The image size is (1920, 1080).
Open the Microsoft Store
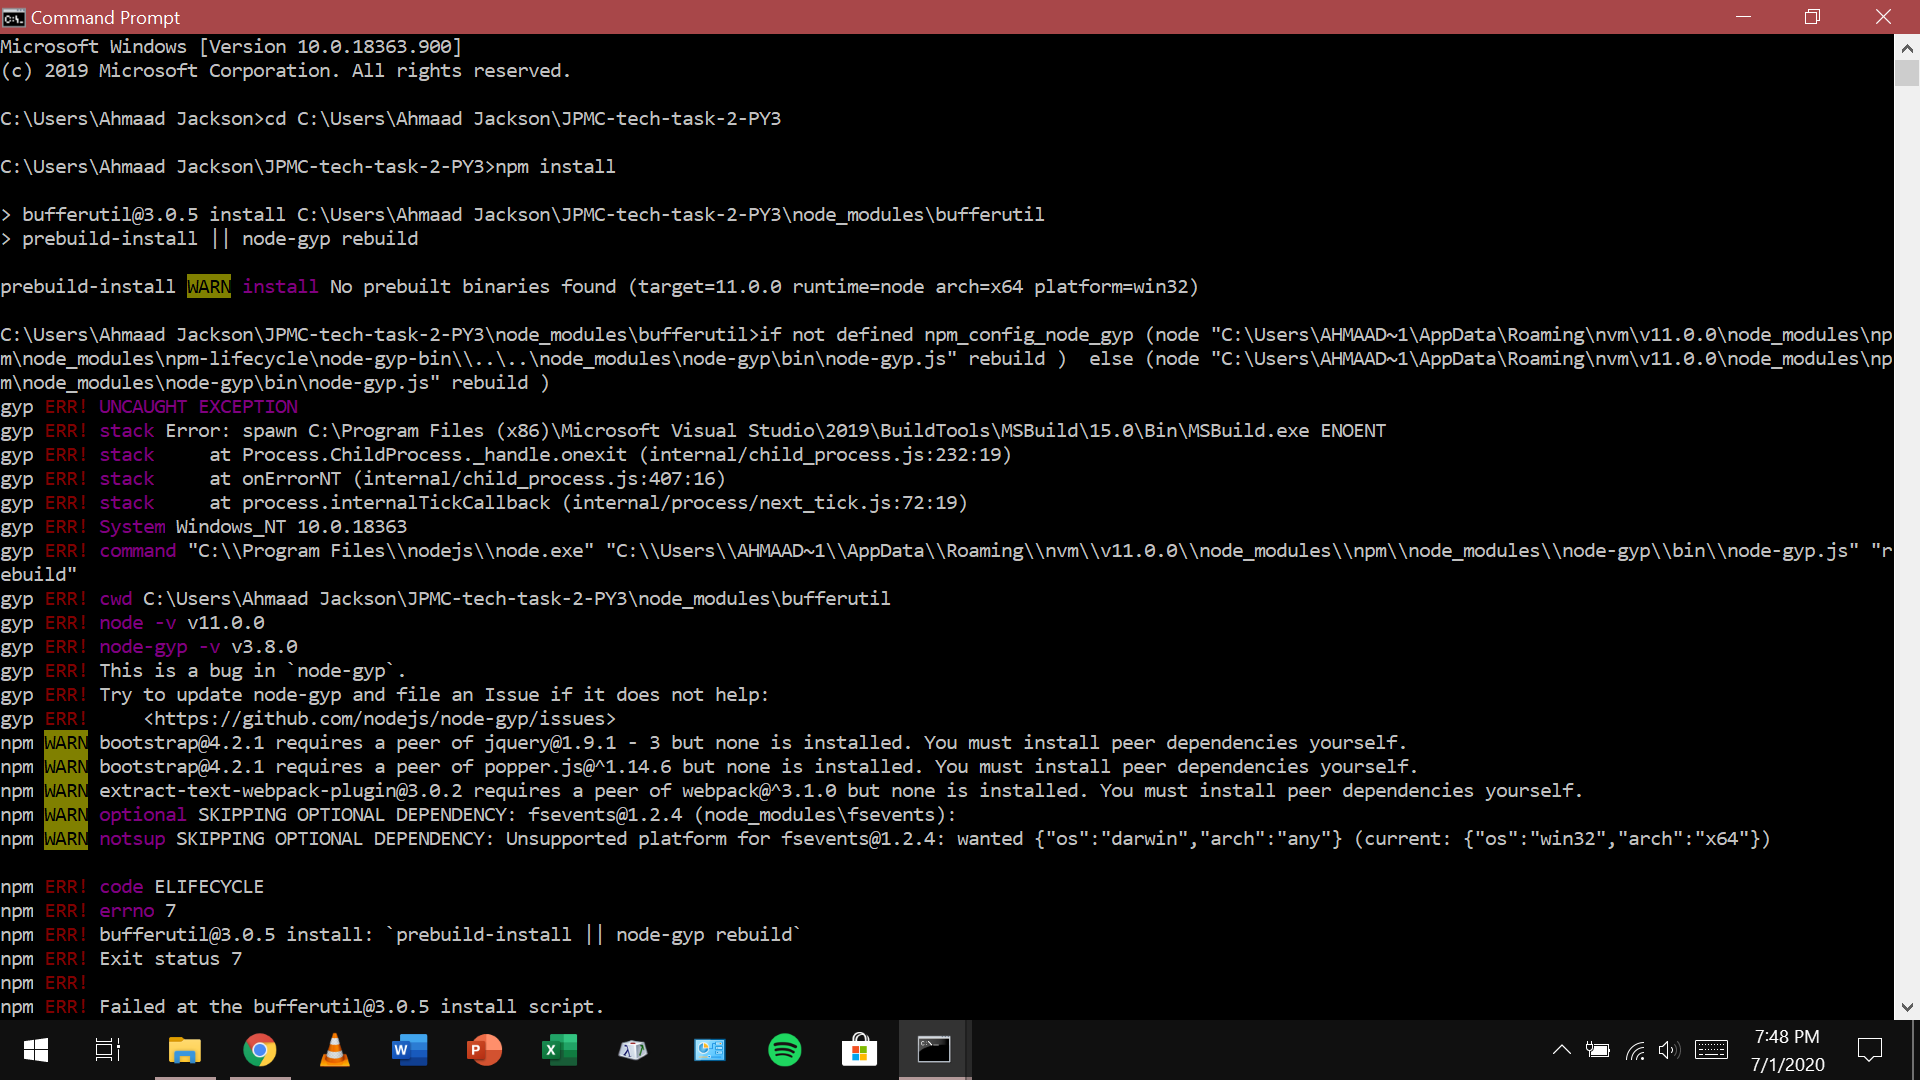(x=860, y=1050)
